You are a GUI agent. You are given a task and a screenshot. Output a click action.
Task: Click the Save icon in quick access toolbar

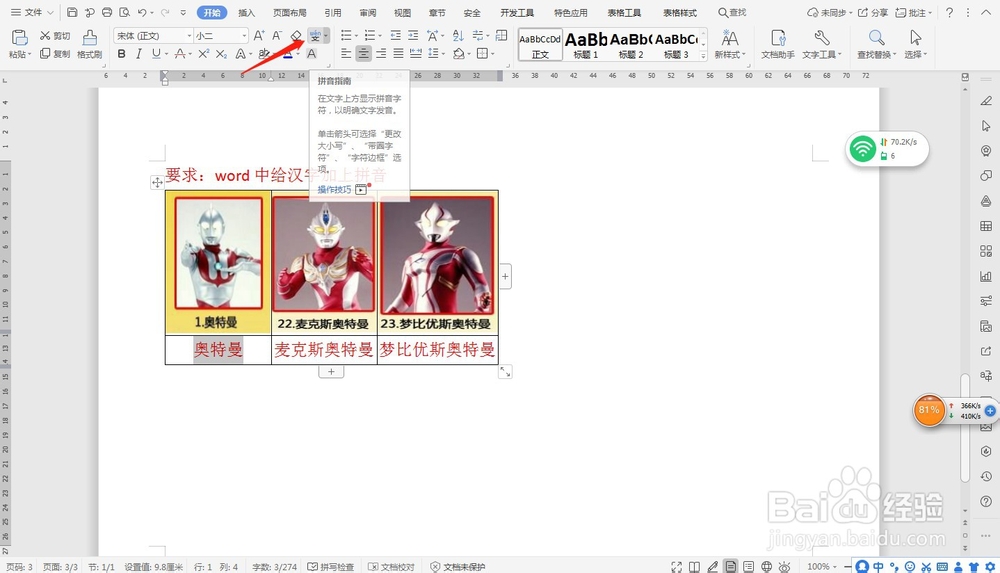72,12
